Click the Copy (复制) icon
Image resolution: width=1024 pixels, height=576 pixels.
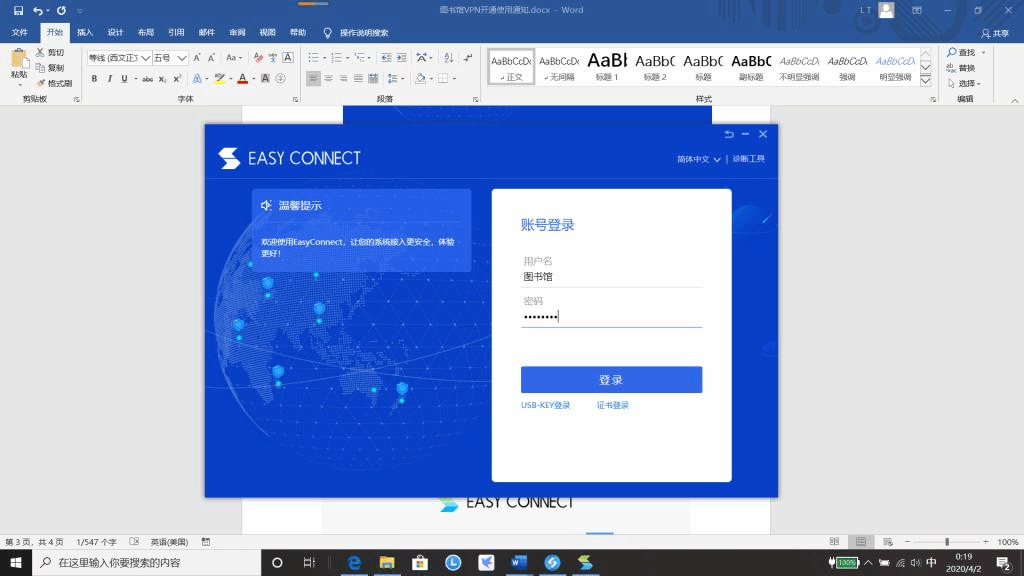pyautogui.click(x=40, y=68)
